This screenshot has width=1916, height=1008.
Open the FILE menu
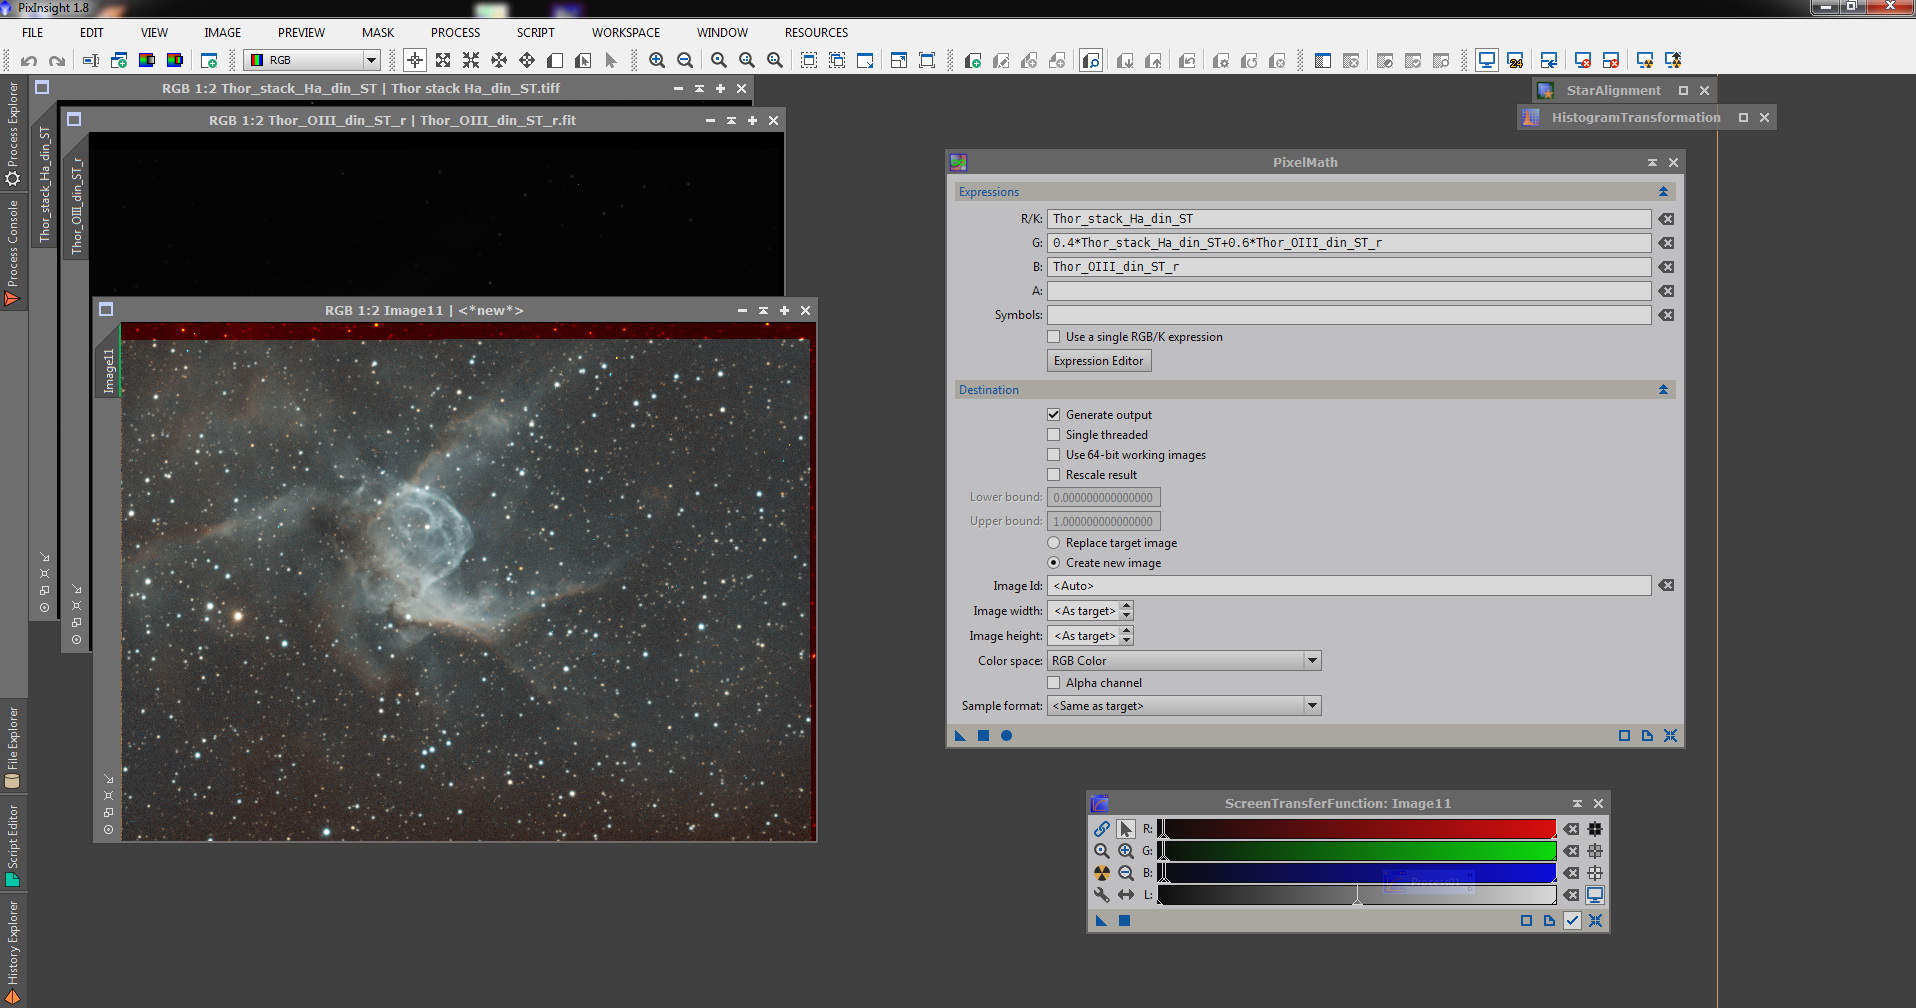point(33,33)
